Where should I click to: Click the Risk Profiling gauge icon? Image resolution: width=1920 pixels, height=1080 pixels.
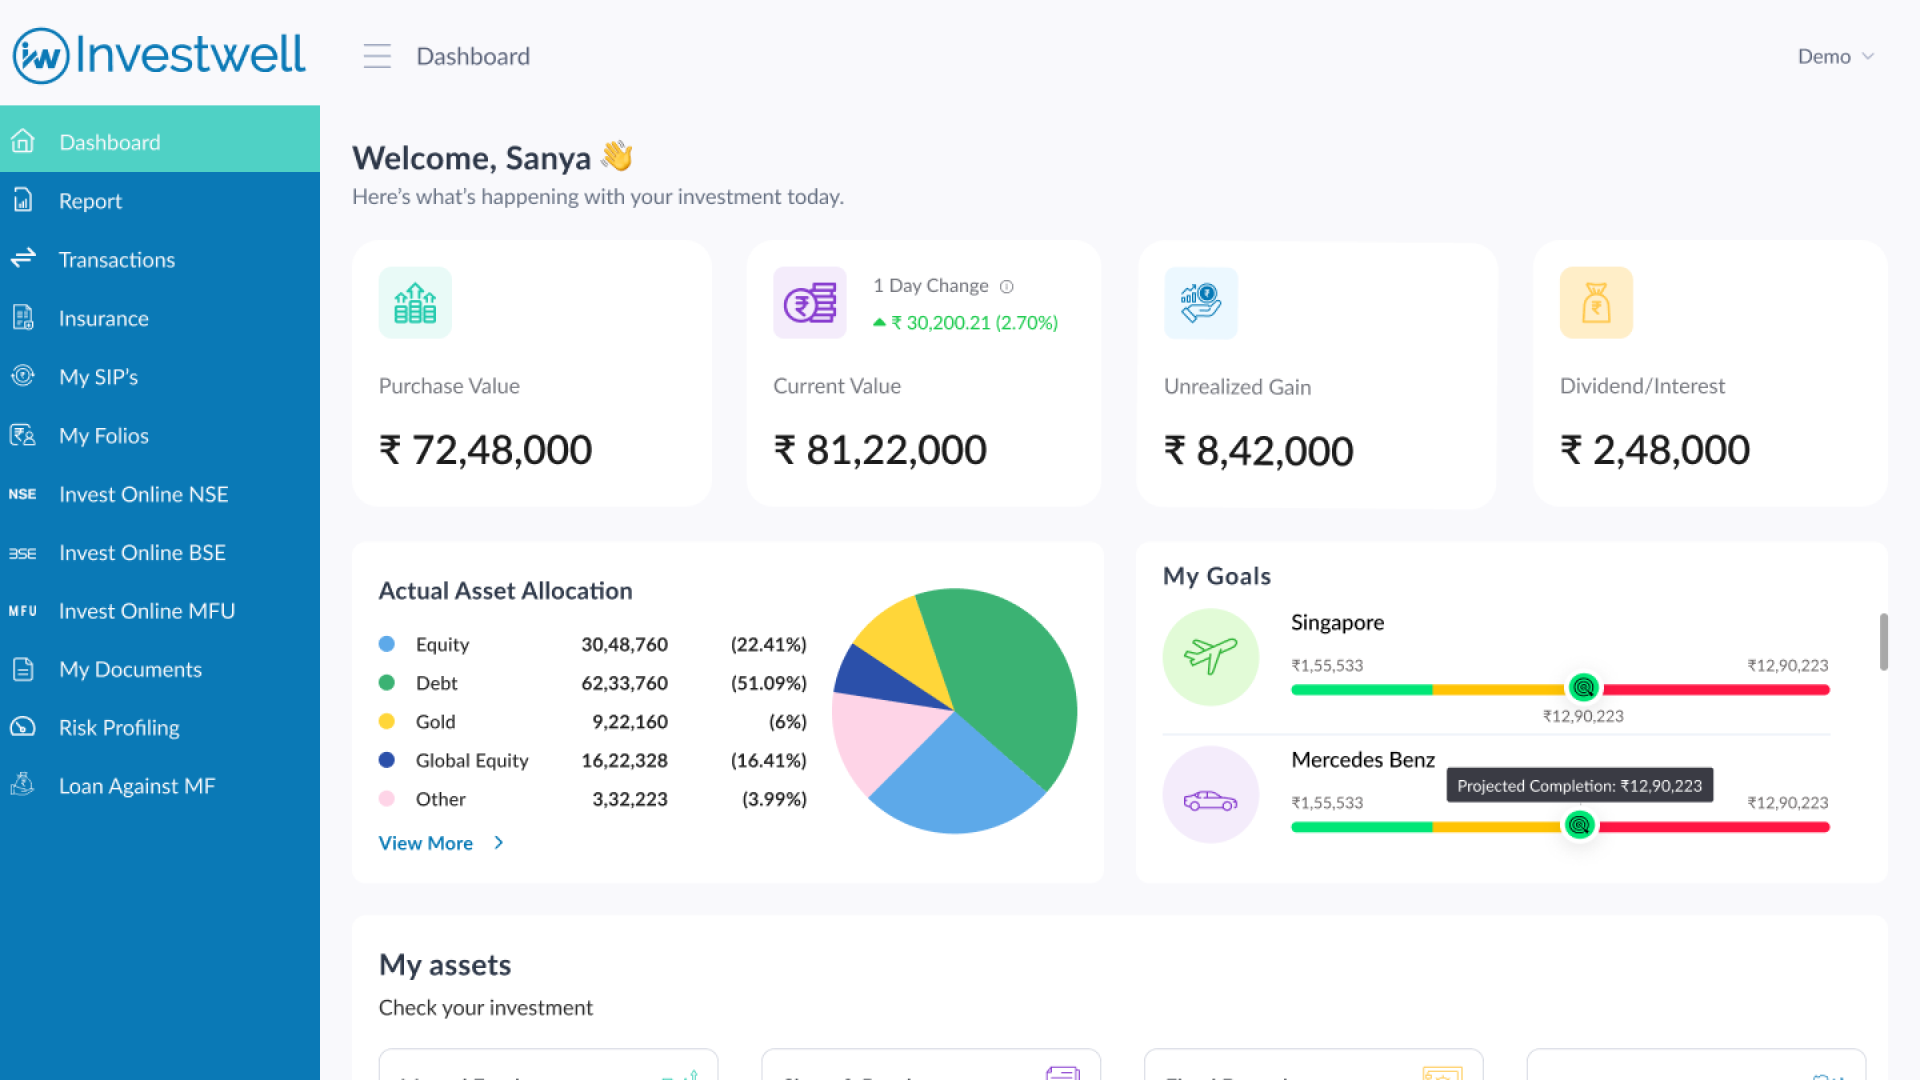[23, 727]
